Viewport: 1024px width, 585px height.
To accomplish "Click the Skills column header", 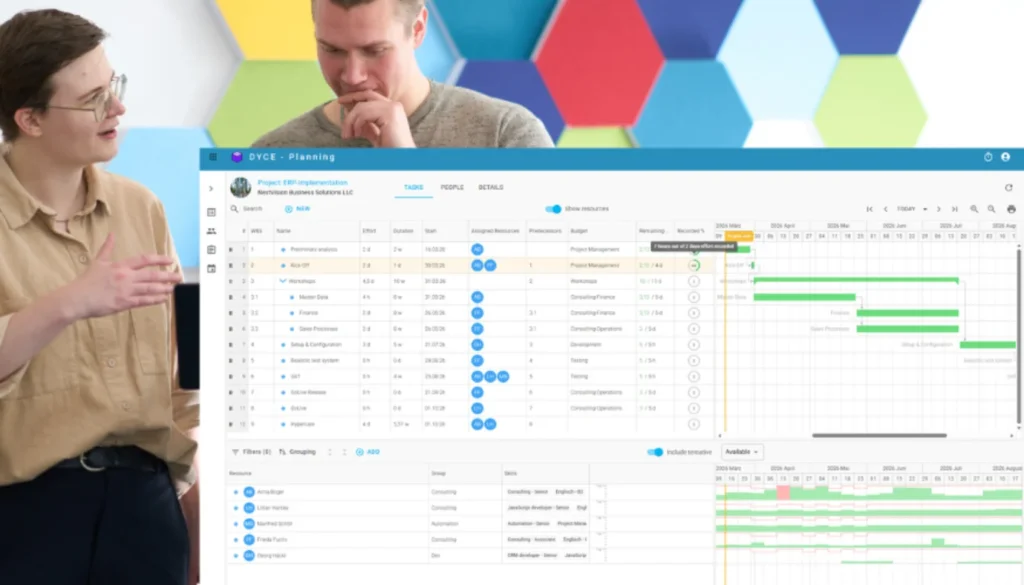I will click(511, 473).
